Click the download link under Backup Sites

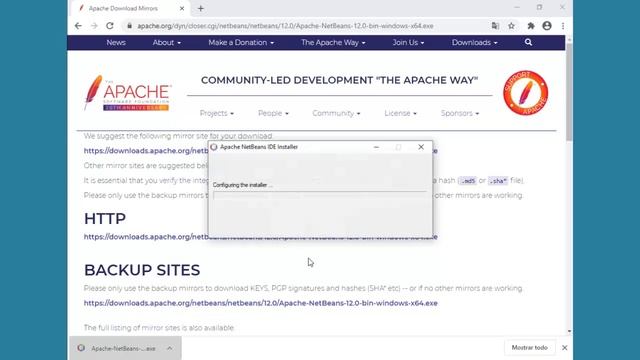[x=260, y=303]
